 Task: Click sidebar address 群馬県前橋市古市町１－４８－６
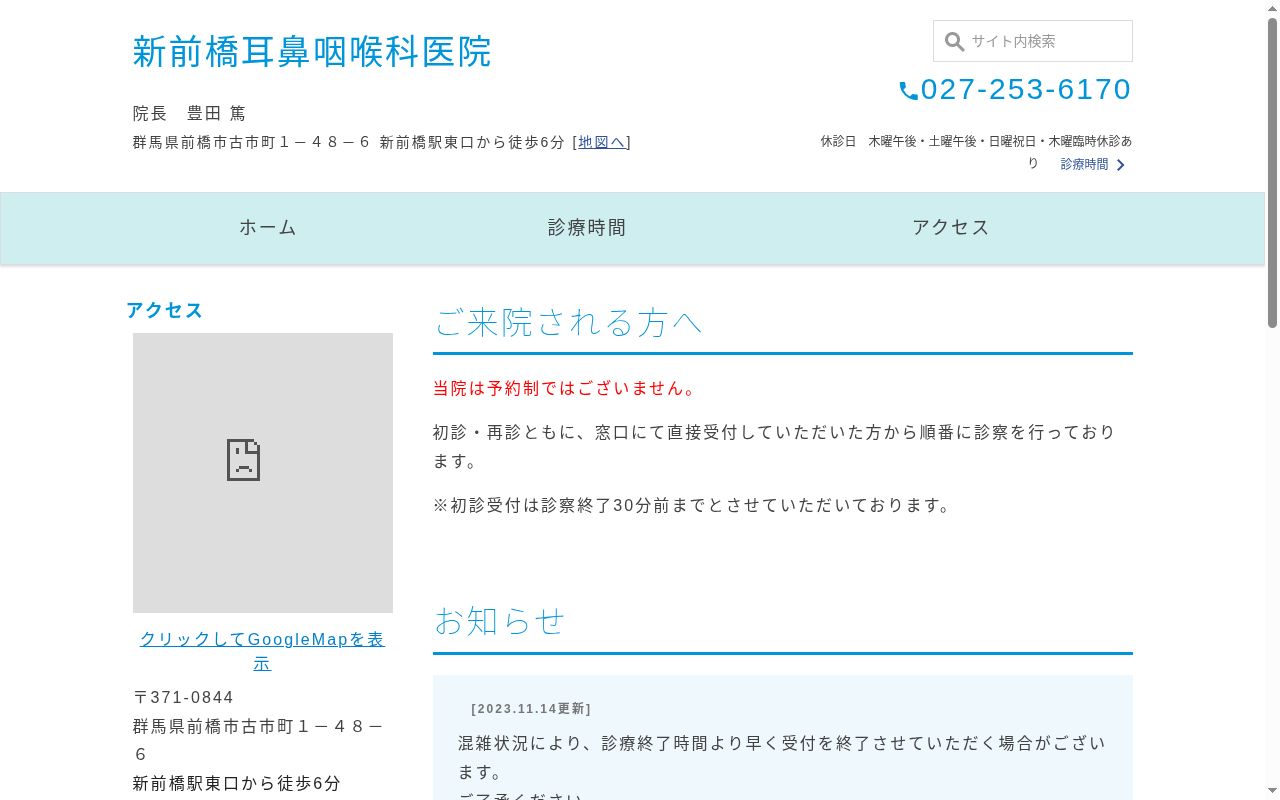click(x=258, y=740)
